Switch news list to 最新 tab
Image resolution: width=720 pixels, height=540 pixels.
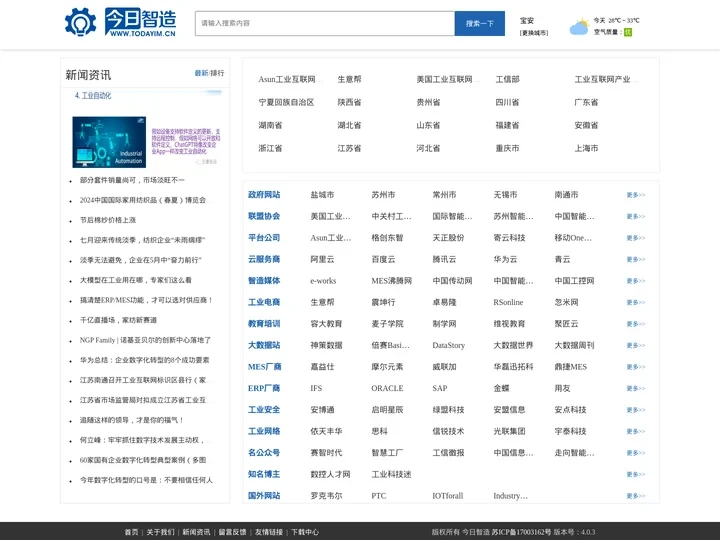click(201, 73)
